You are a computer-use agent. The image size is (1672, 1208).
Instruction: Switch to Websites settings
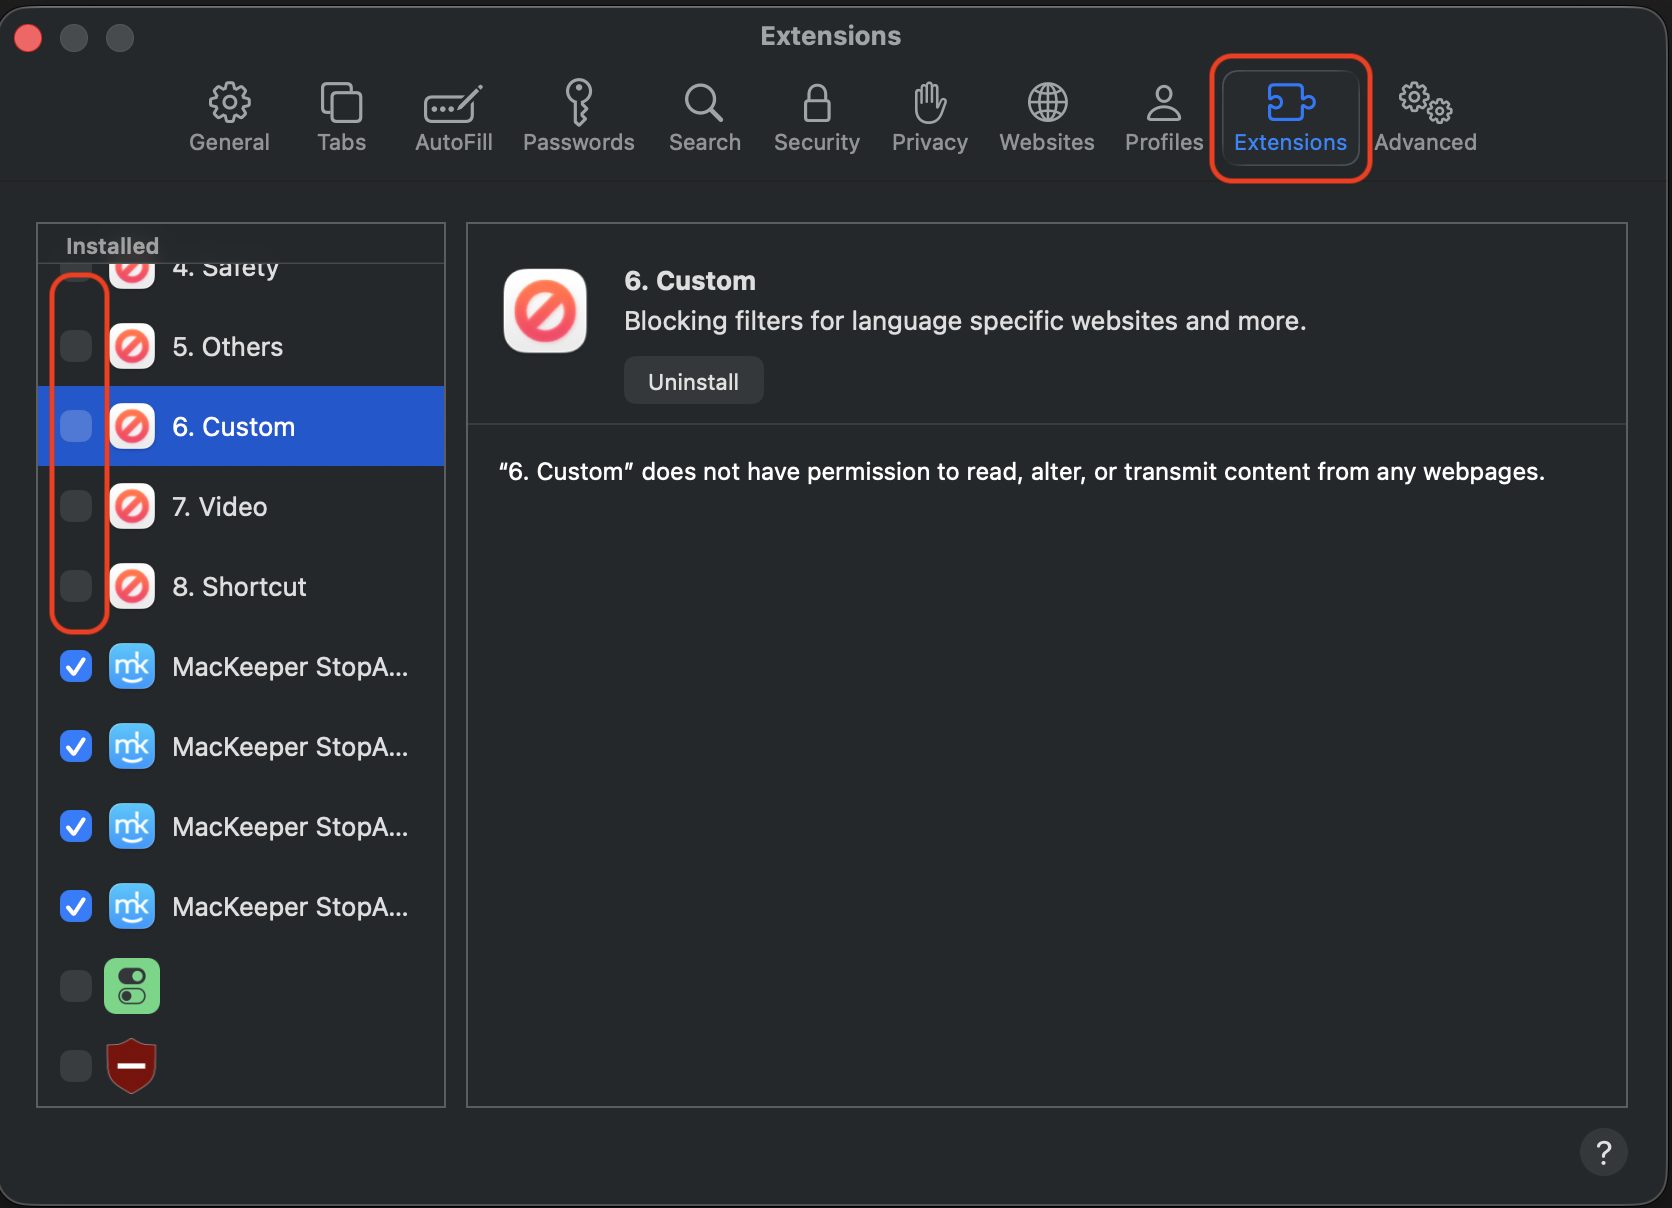pos(1046,117)
